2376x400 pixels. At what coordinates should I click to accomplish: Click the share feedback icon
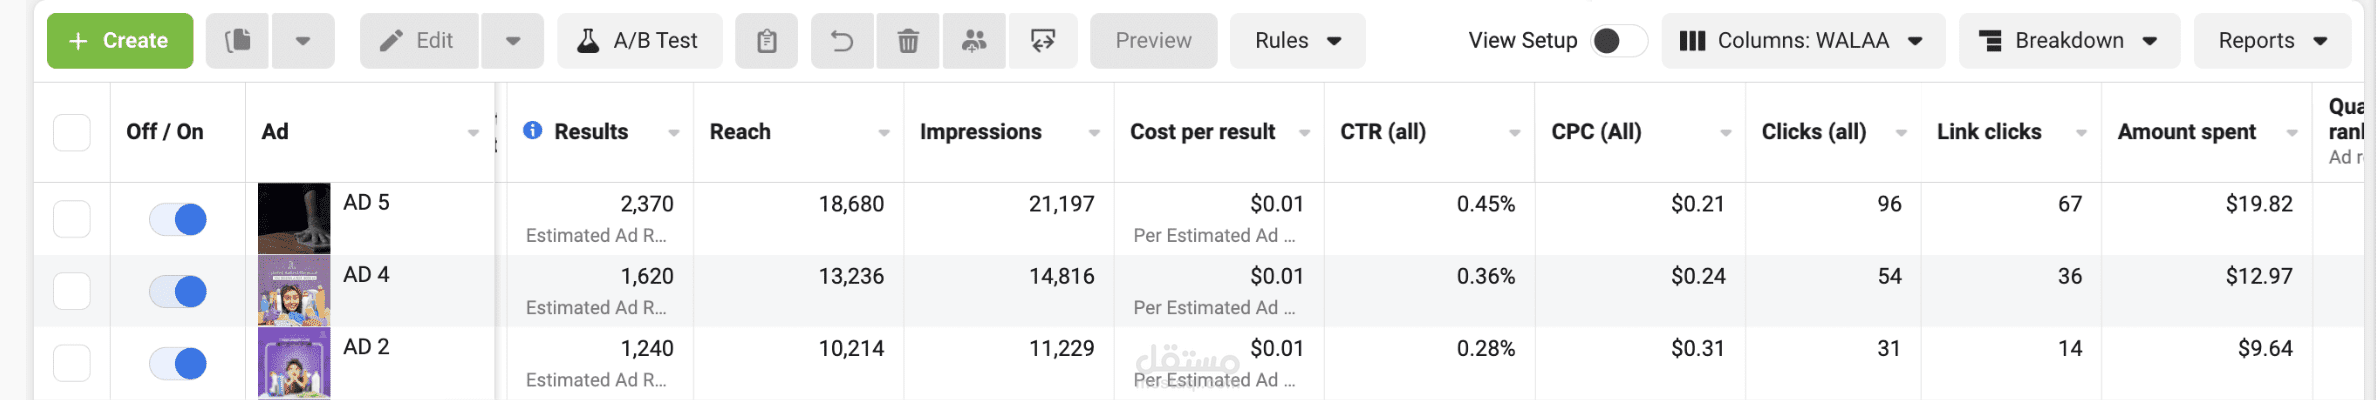(1043, 41)
